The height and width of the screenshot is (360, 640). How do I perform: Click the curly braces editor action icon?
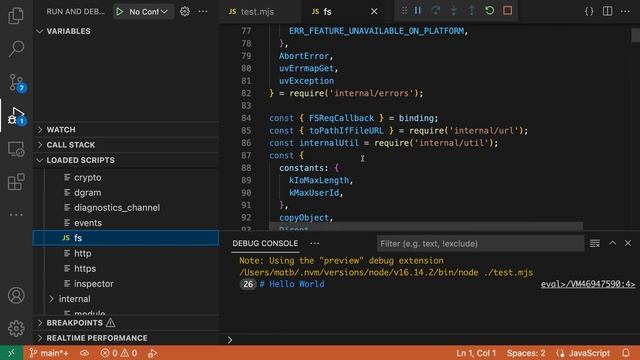pyautogui.click(x=589, y=11)
